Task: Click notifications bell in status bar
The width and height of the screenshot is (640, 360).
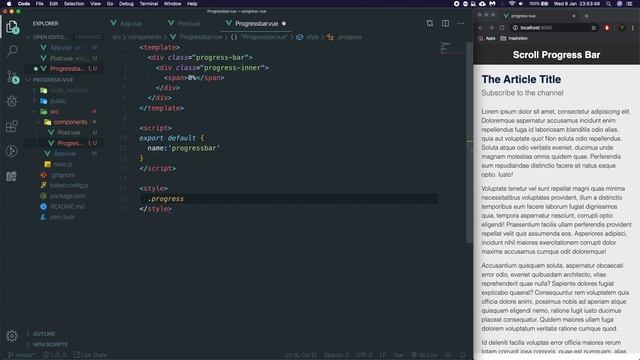Action: point(462,355)
